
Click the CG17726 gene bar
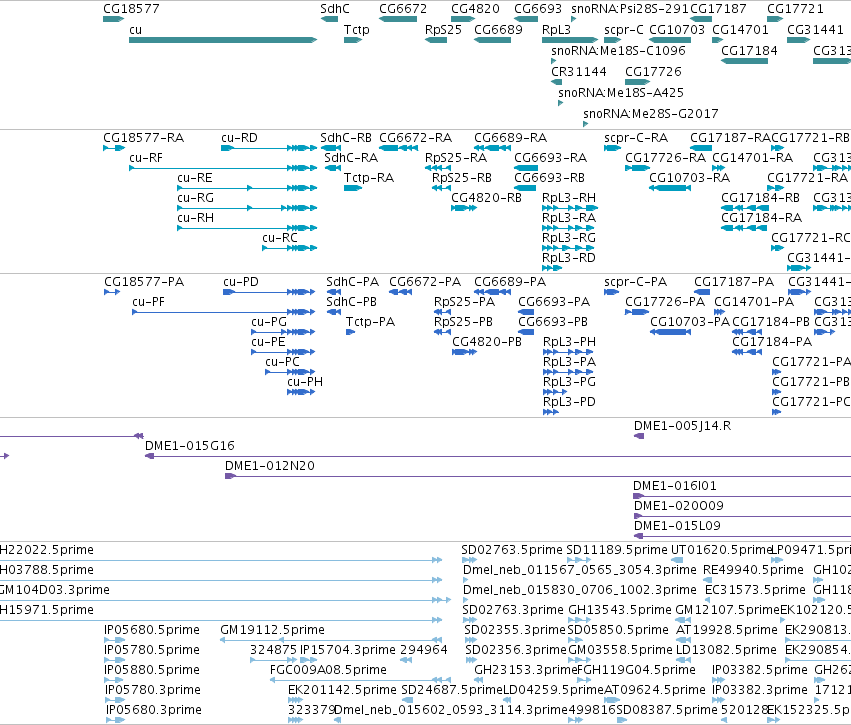coord(637,82)
